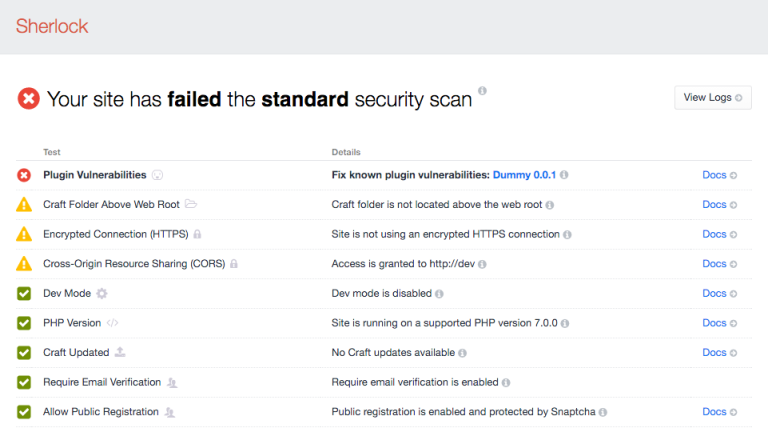Screen dimensions: 768x432
Task: Click lock icon beside Encrypted Connection (HTTPS)
Action: click(x=197, y=234)
